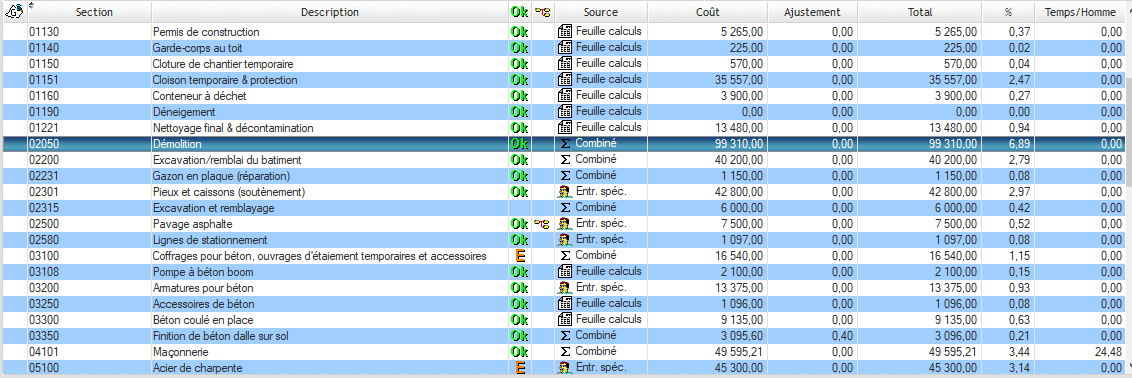Click the small sort arrows beside Section header

pyautogui.click(x=31, y=6)
